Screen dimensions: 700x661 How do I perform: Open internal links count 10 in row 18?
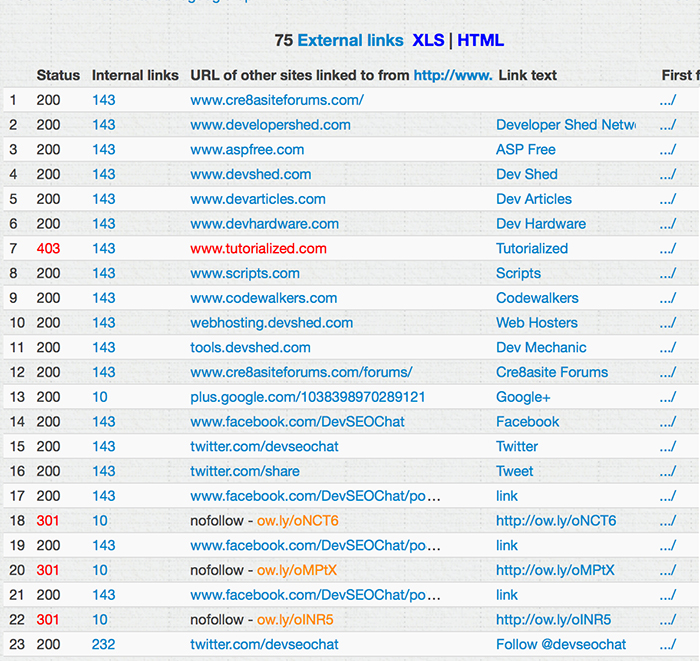point(100,521)
